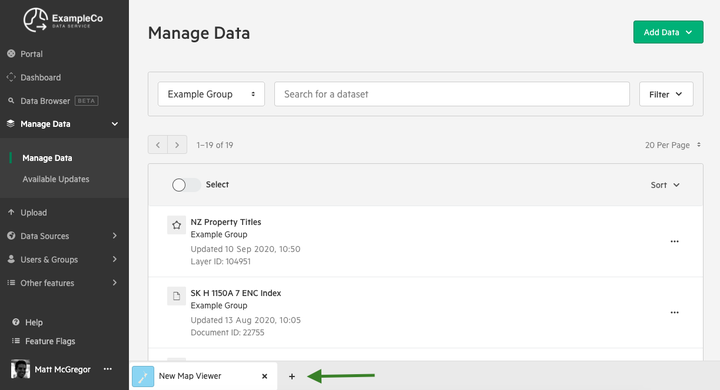Open the user options ellipsis menu

(107, 369)
